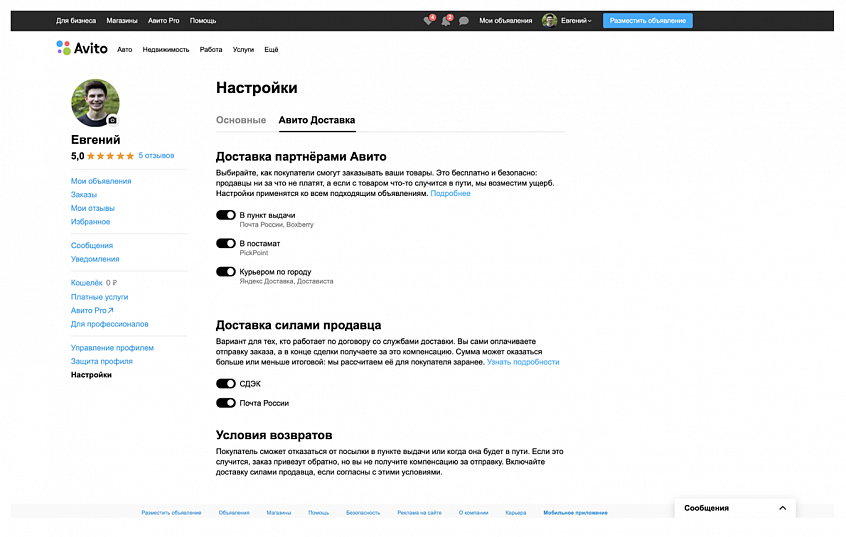The image size is (846, 537).
Task: Click the «Условия возвратов» heading
Action: tap(274, 435)
